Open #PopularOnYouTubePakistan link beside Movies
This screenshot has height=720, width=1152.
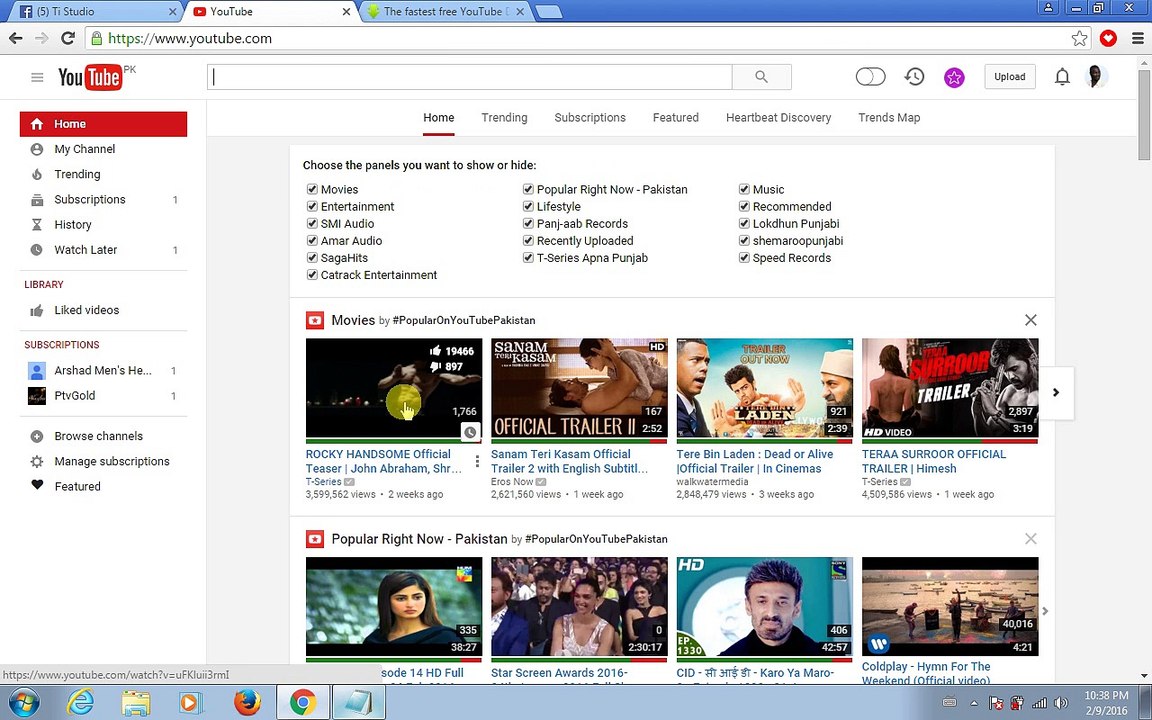pyautogui.click(x=464, y=320)
